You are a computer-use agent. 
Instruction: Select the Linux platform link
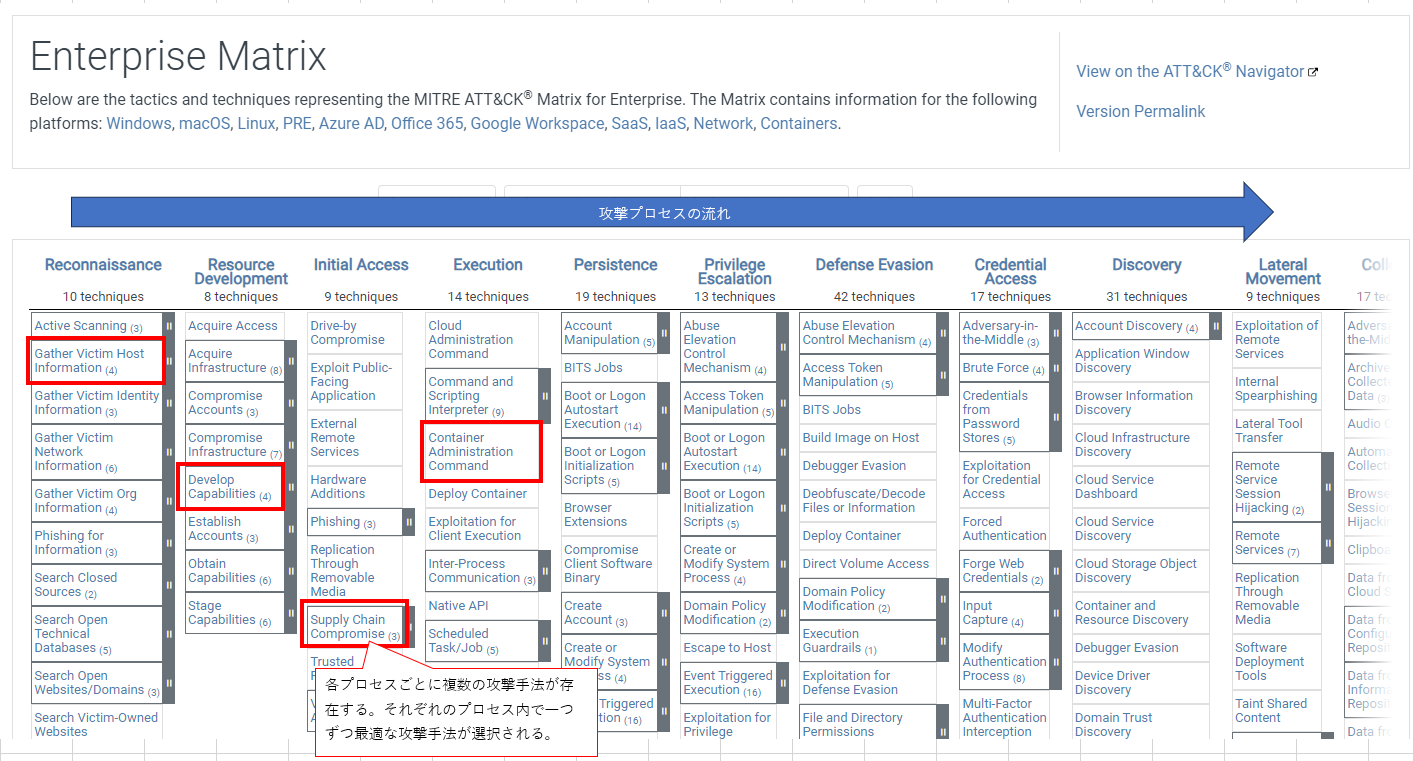click(x=256, y=123)
